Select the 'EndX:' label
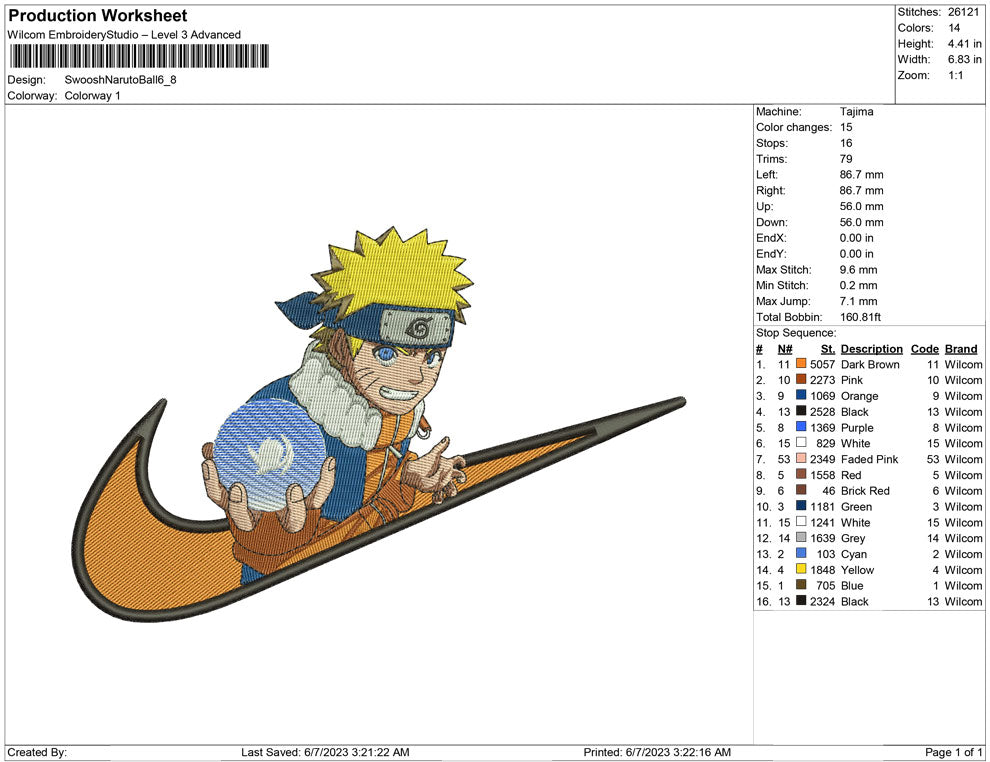Image resolution: width=990 pixels, height=762 pixels. coord(771,238)
